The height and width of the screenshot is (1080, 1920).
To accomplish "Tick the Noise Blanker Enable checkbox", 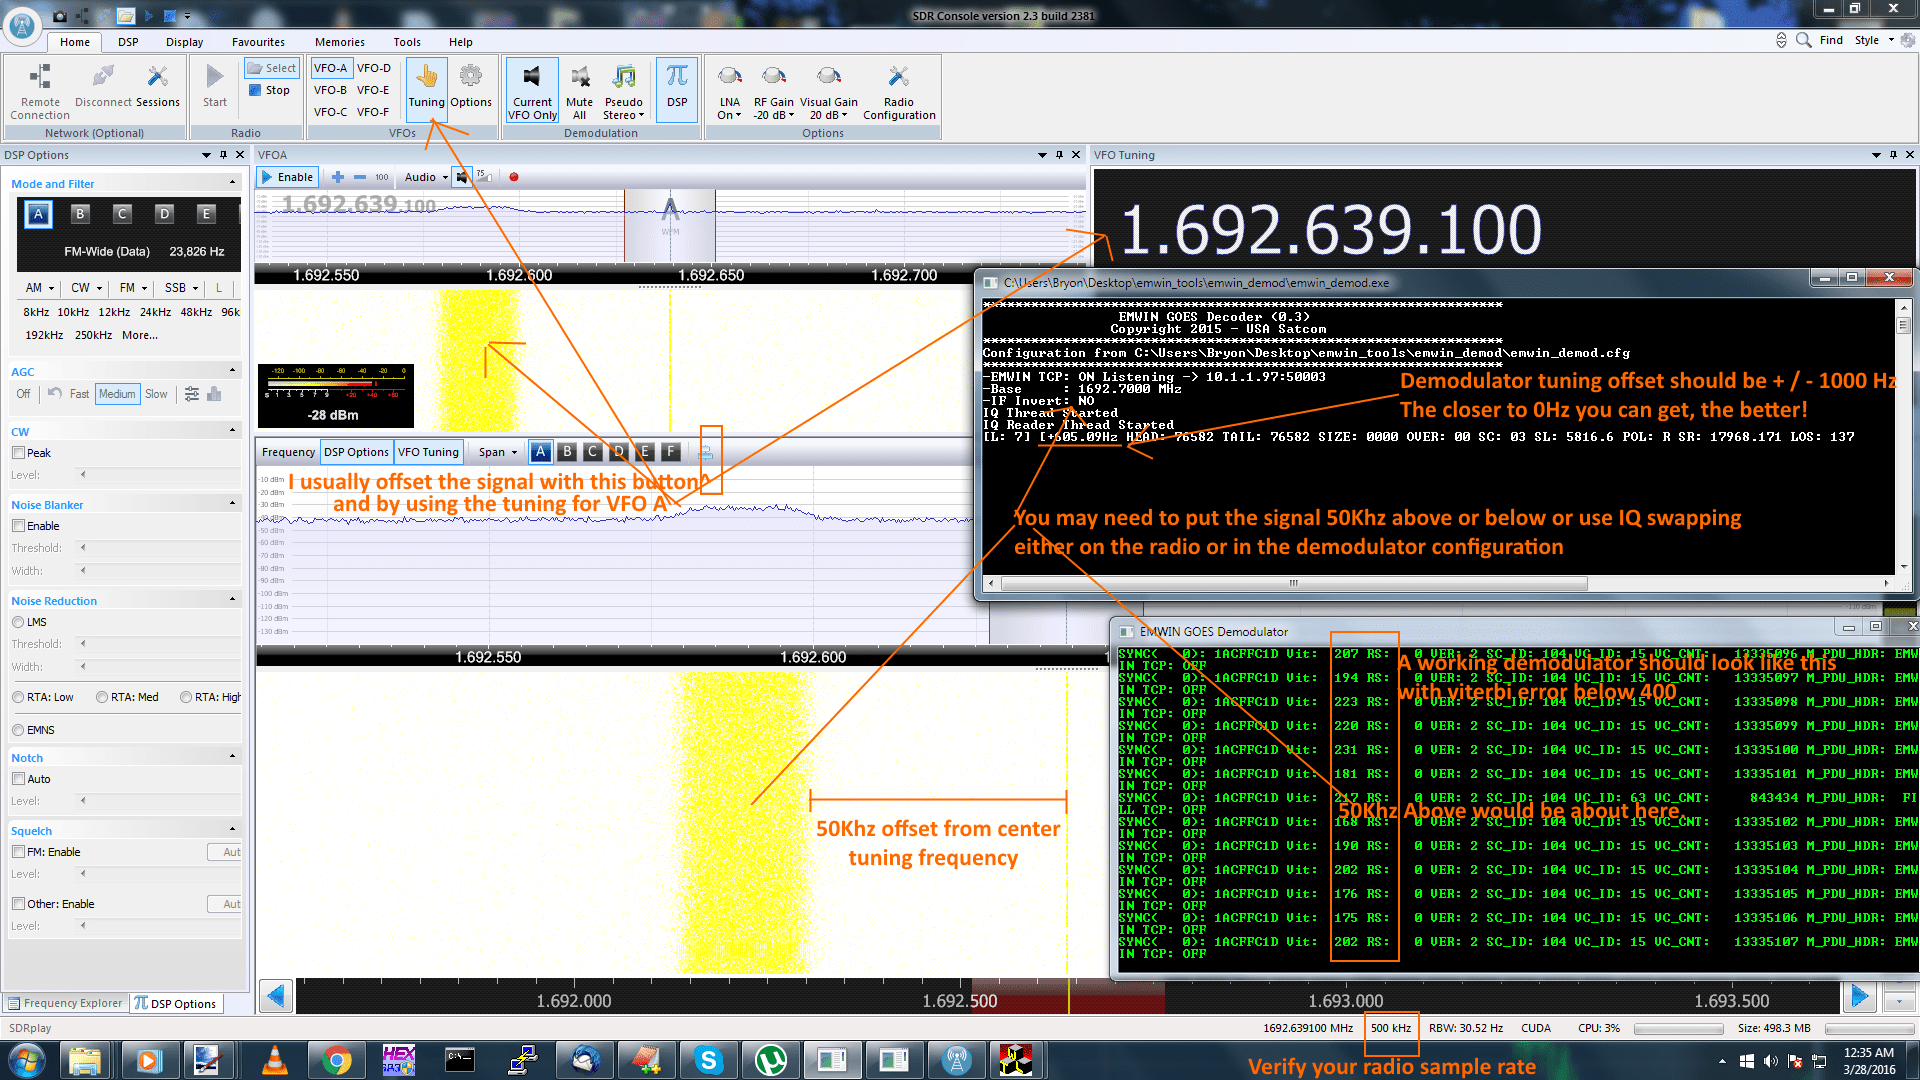I will [18, 526].
